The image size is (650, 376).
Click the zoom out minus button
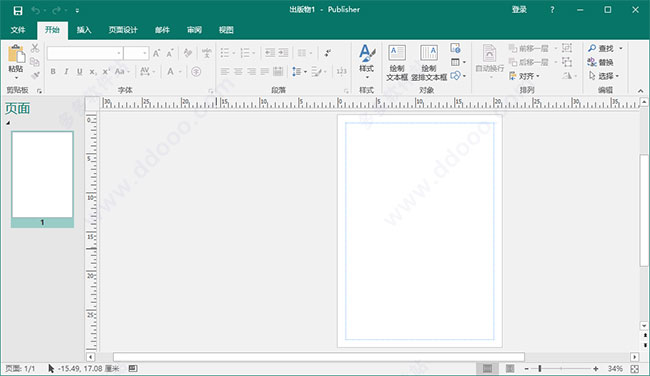526,369
